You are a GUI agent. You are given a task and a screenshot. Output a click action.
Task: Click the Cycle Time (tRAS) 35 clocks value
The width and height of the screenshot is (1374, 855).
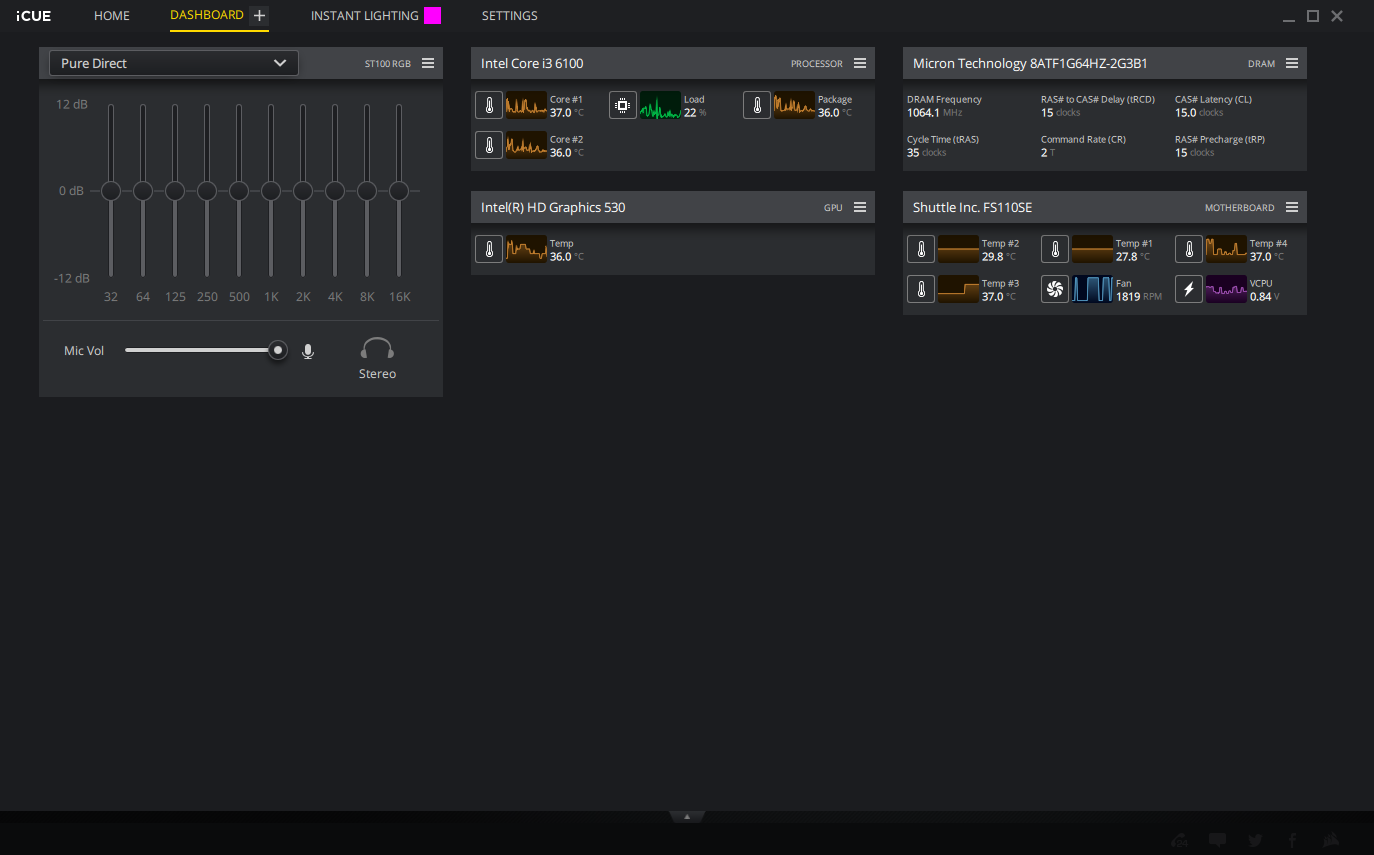pyautogui.click(x=926, y=153)
